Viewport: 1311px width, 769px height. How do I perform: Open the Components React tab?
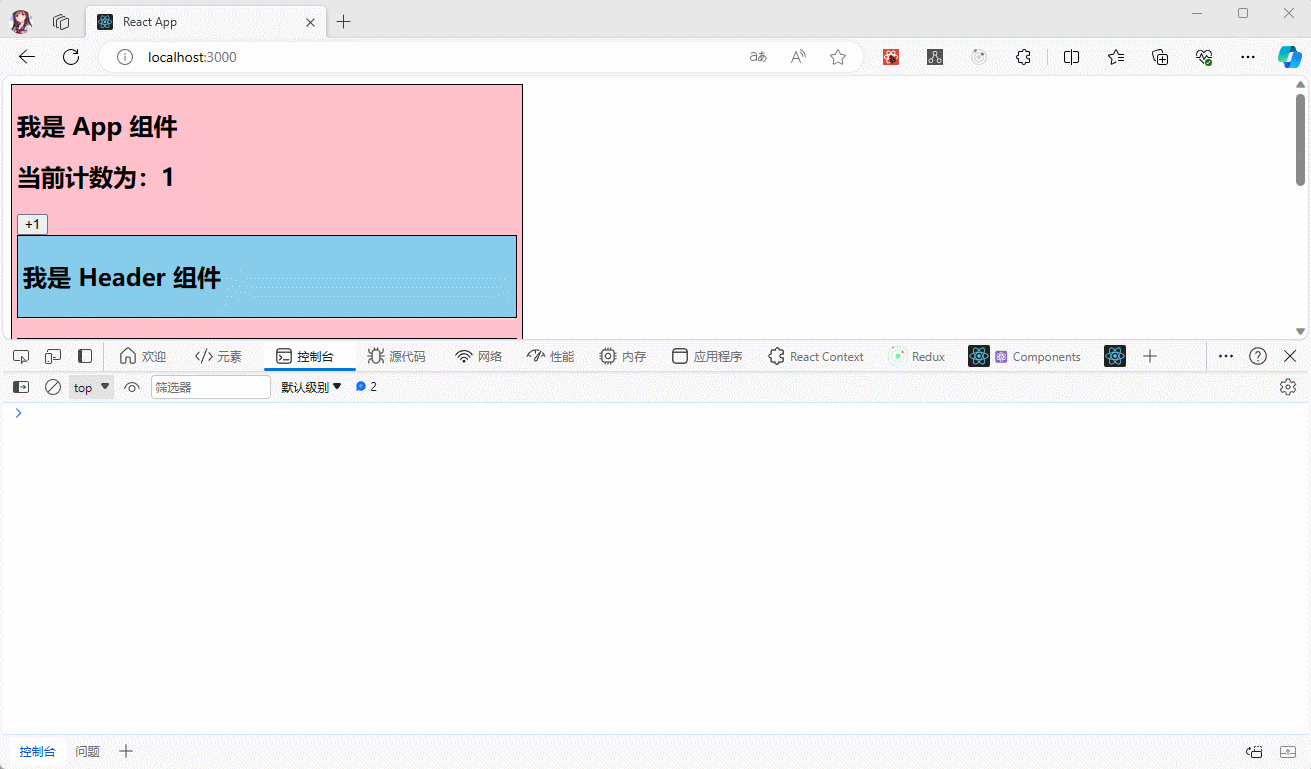pos(1037,356)
